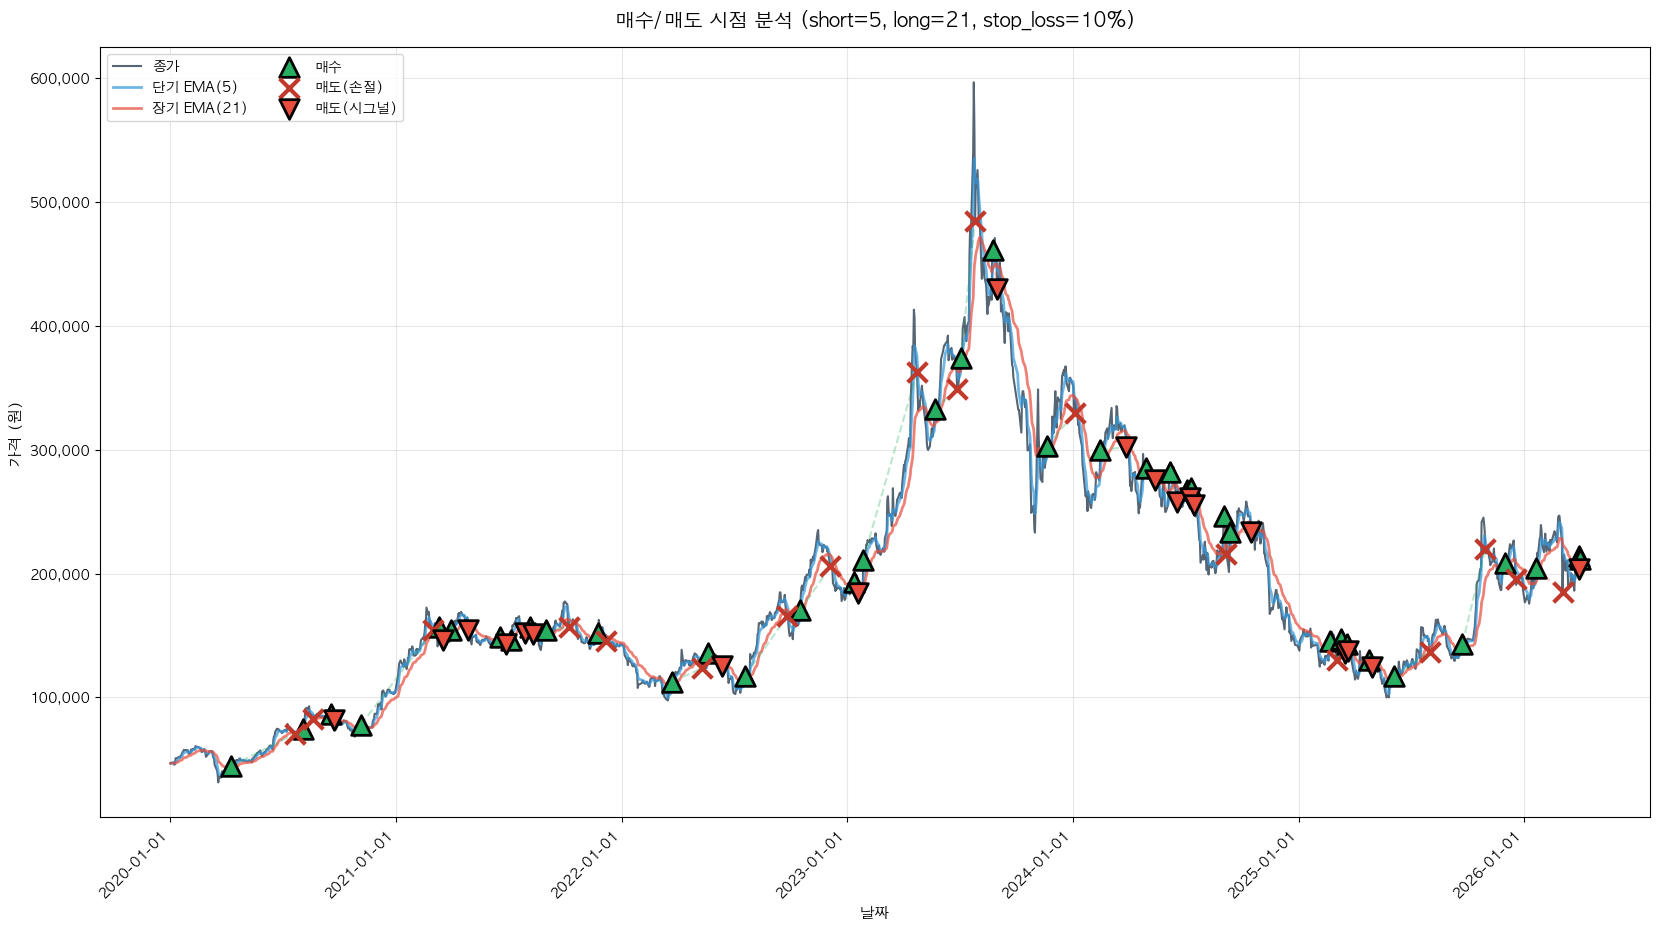Click the 단기 EMA(5) blue line swatch
1660x930 pixels.
(127, 88)
